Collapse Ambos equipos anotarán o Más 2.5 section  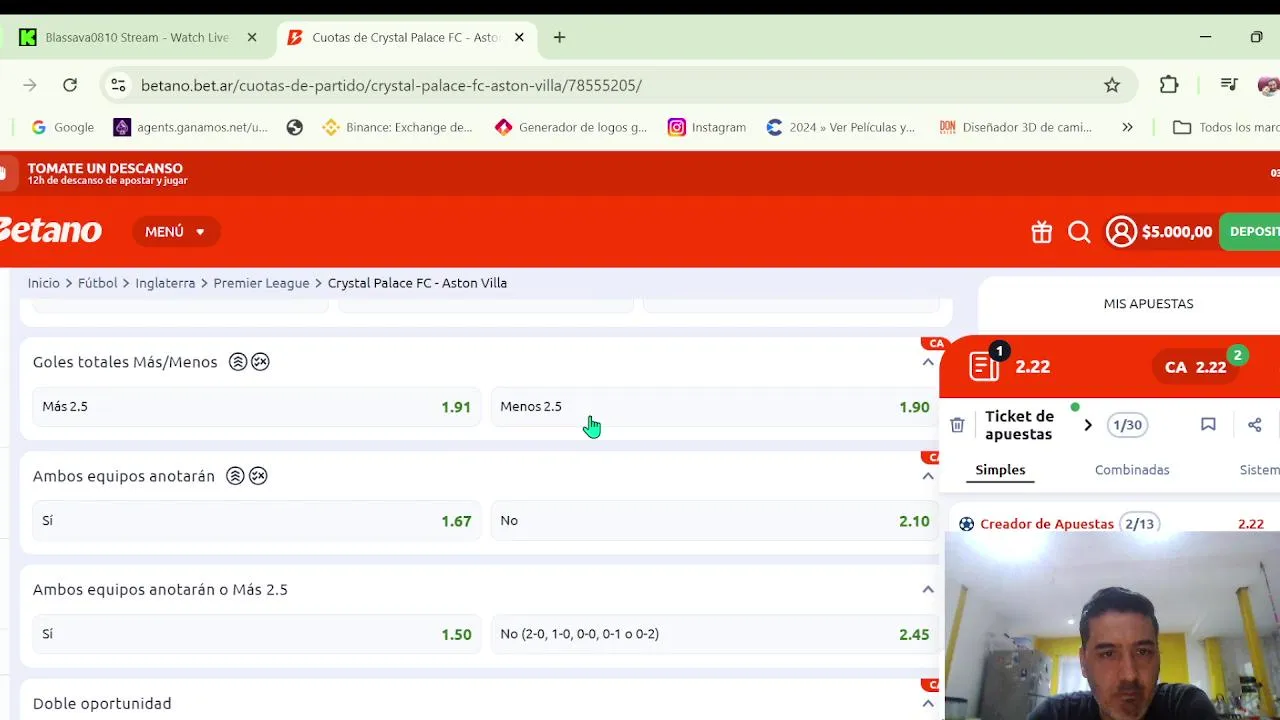[x=928, y=590]
